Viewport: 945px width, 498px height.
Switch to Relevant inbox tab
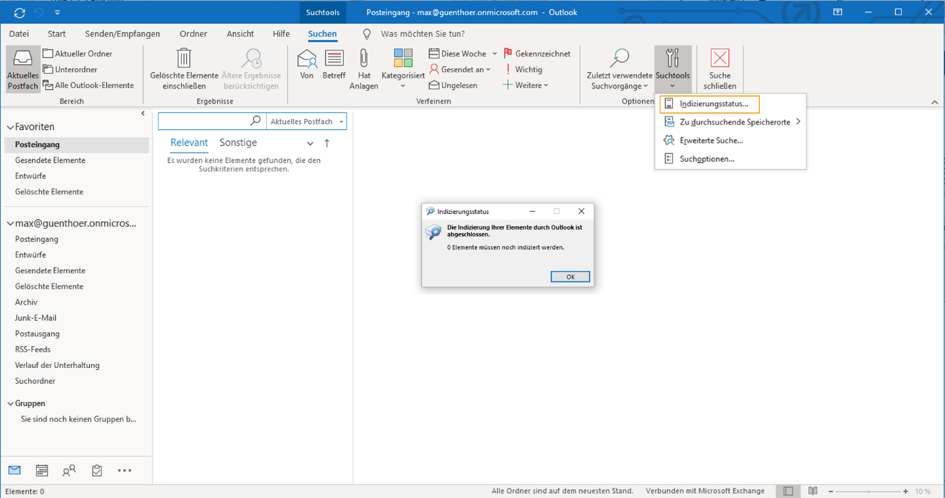189,143
